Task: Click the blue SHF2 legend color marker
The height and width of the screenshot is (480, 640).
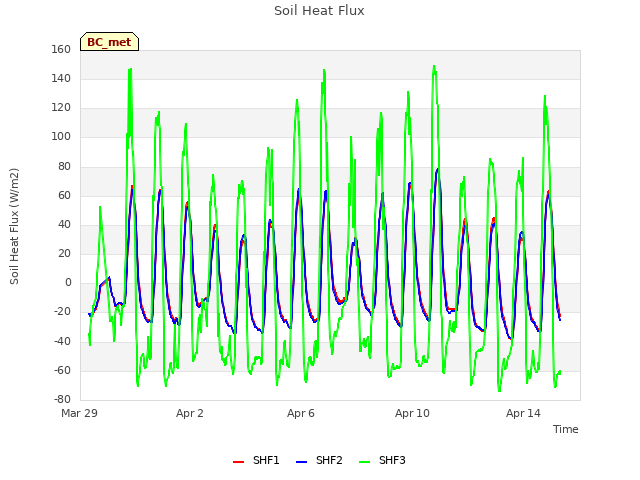Action: point(301,462)
